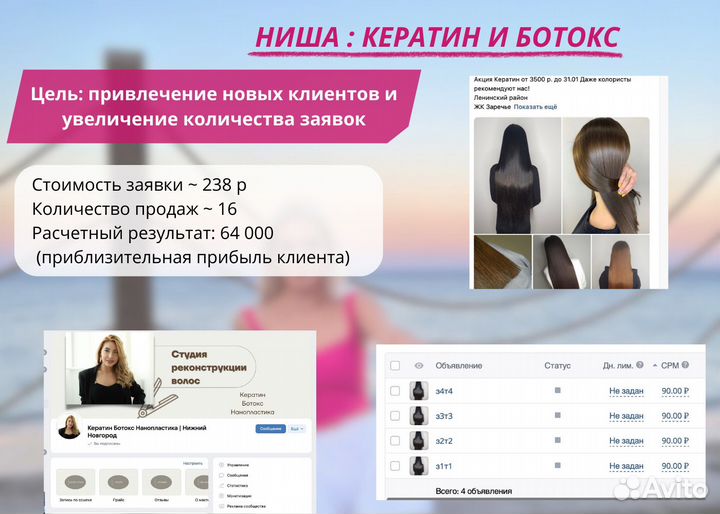Viewport: 720px width, 514px height.
Task: Click the pink goal banner starting 'Цель: привлечение'
Action: click(214, 107)
